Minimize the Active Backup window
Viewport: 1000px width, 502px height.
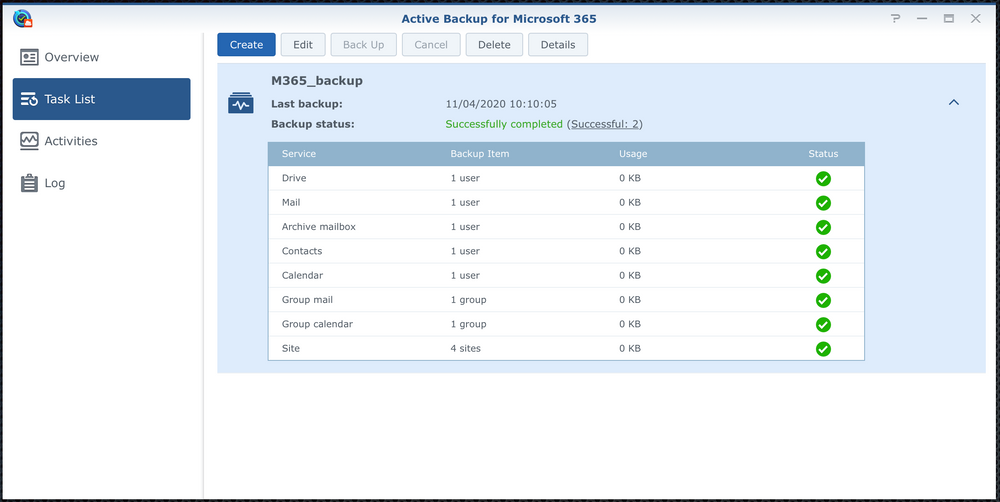tap(922, 18)
